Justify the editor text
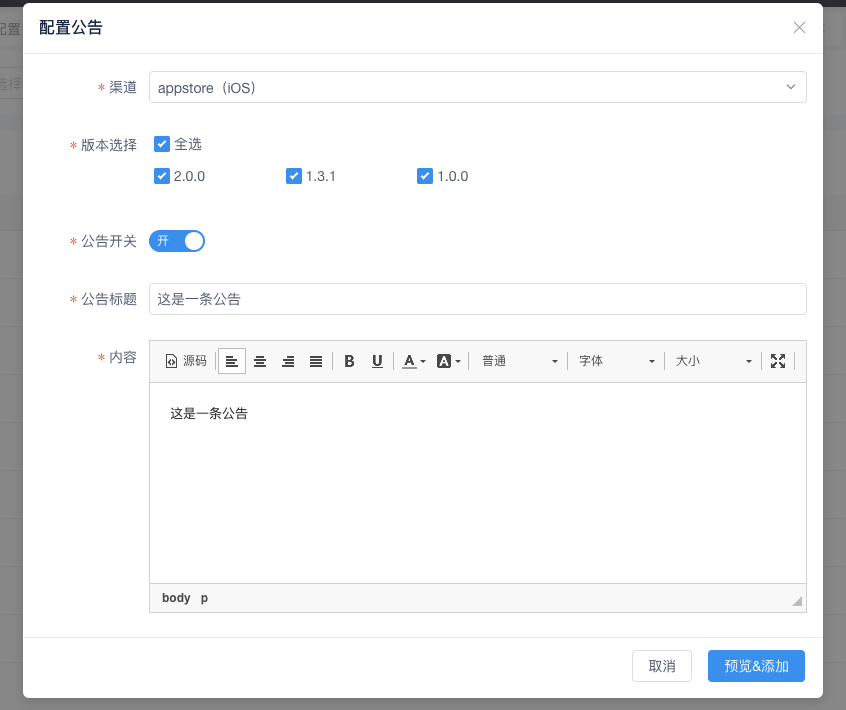 click(x=316, y=361)
